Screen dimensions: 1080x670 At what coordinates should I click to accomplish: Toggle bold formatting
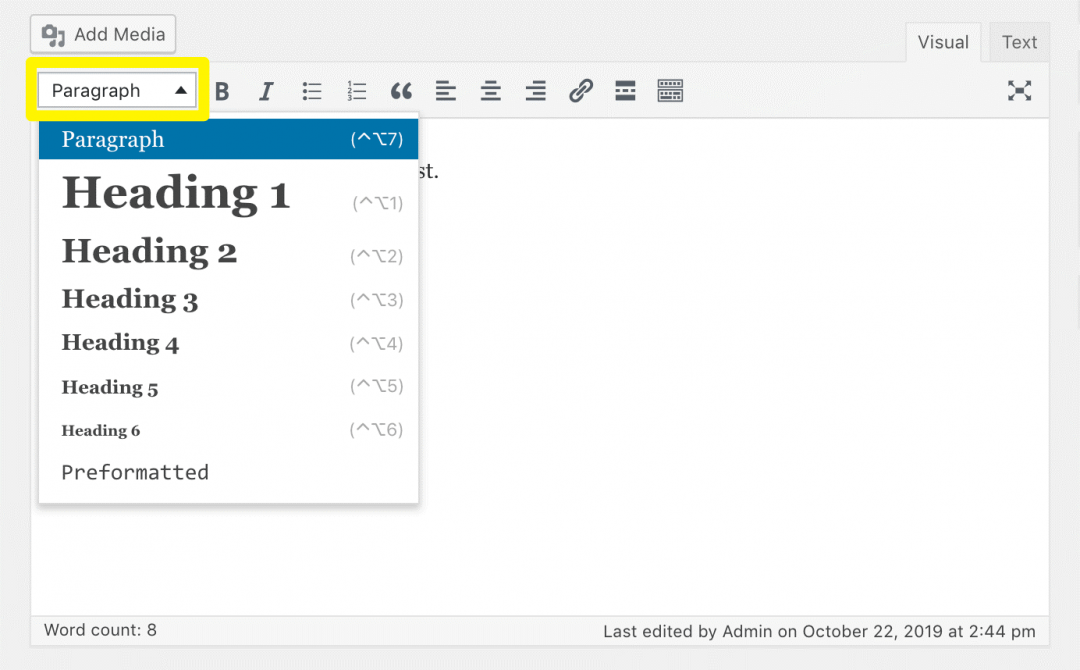221,90
